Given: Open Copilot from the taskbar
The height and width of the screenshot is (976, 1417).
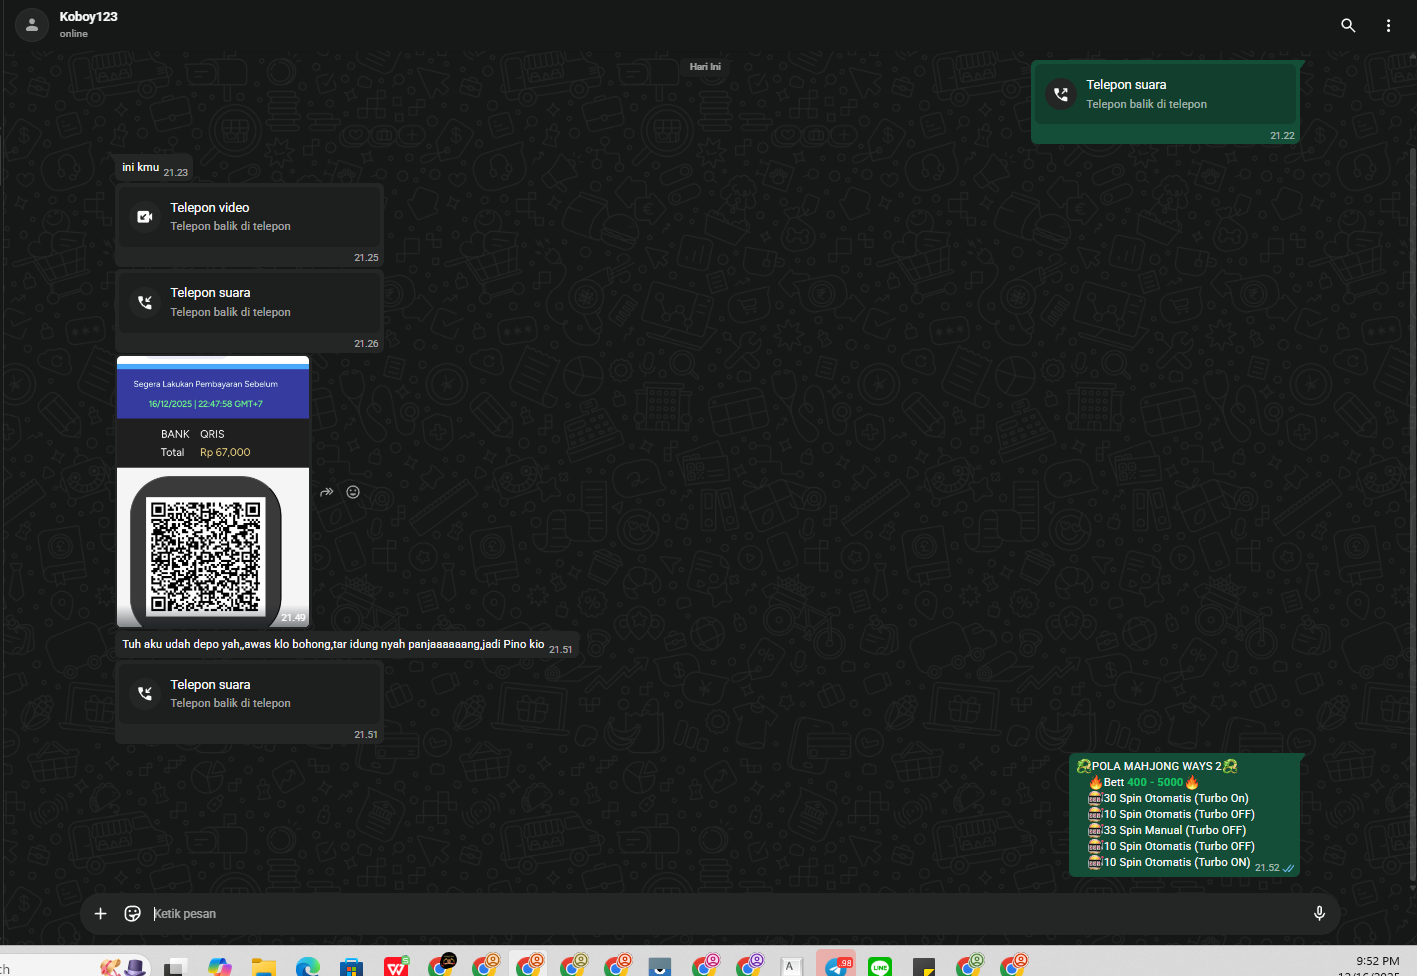Looking at the screenshot, I should [x=220, y=966].
